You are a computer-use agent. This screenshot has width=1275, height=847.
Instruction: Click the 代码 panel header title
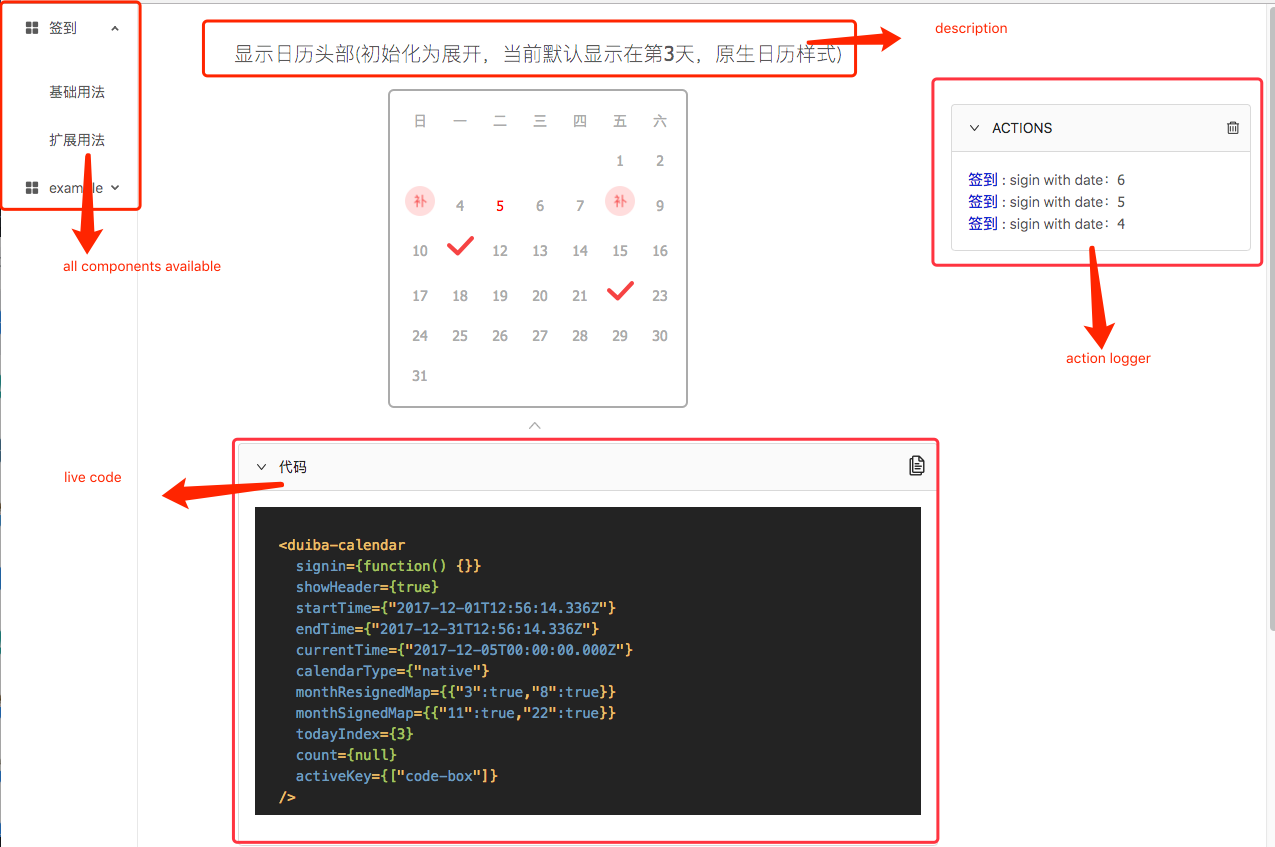click(293, 467)
